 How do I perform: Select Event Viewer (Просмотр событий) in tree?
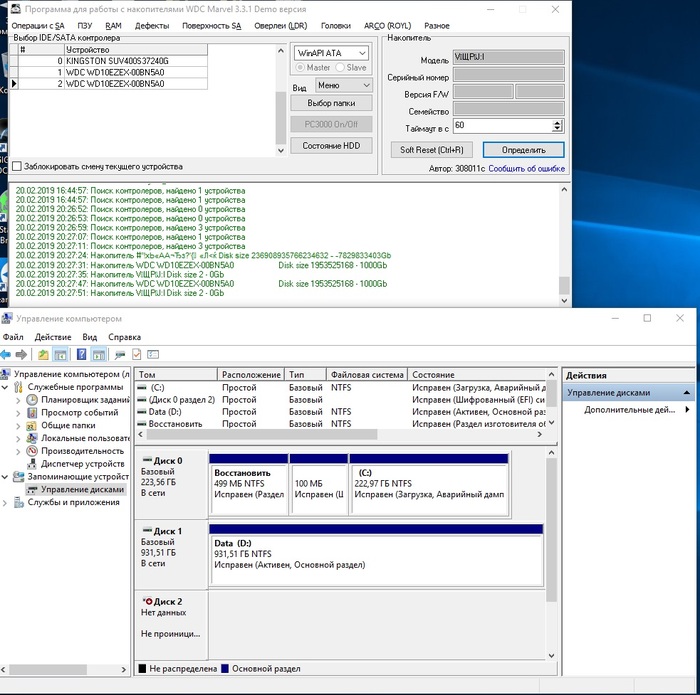[x=79, y=412]
